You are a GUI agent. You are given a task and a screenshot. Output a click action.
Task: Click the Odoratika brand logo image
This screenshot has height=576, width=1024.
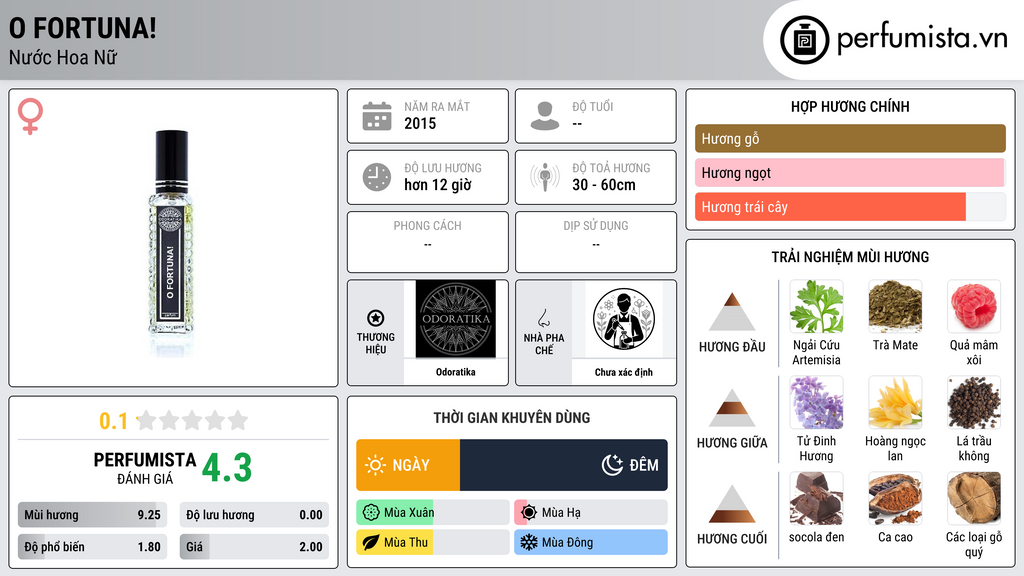pos(456,319)
